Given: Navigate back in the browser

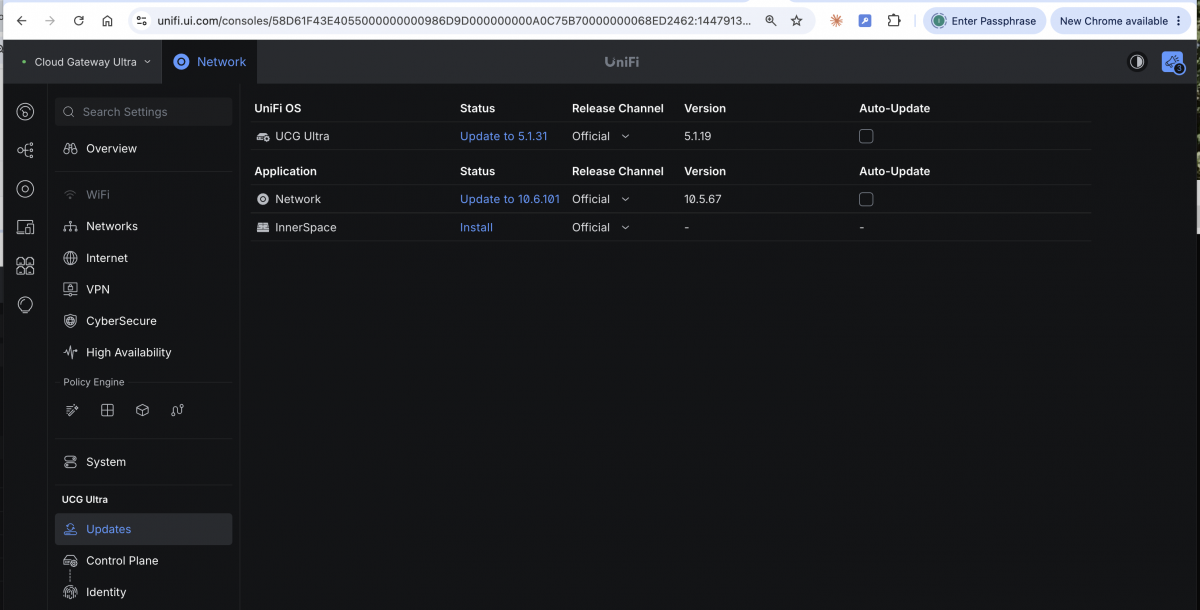Looking at the screenshot, I should (x=21, y=20).
